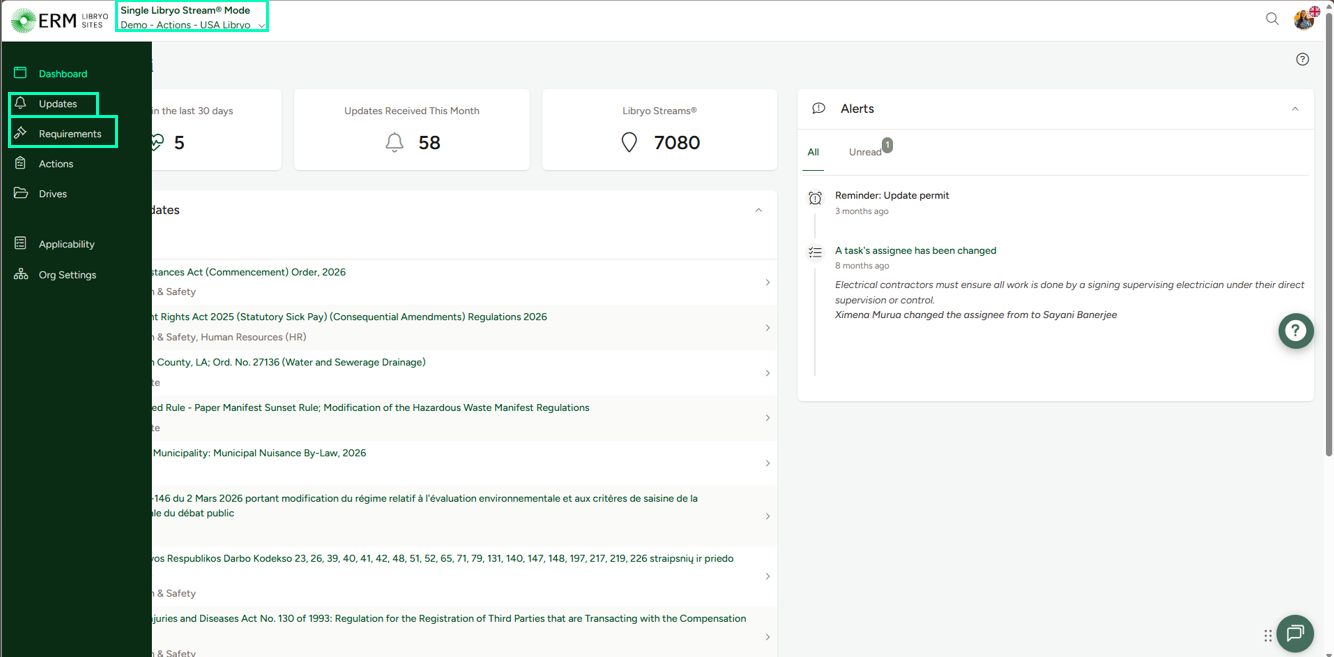Open the floating green help button
The height and width of the screenshot is (657, 1334).
[1295, 331]
